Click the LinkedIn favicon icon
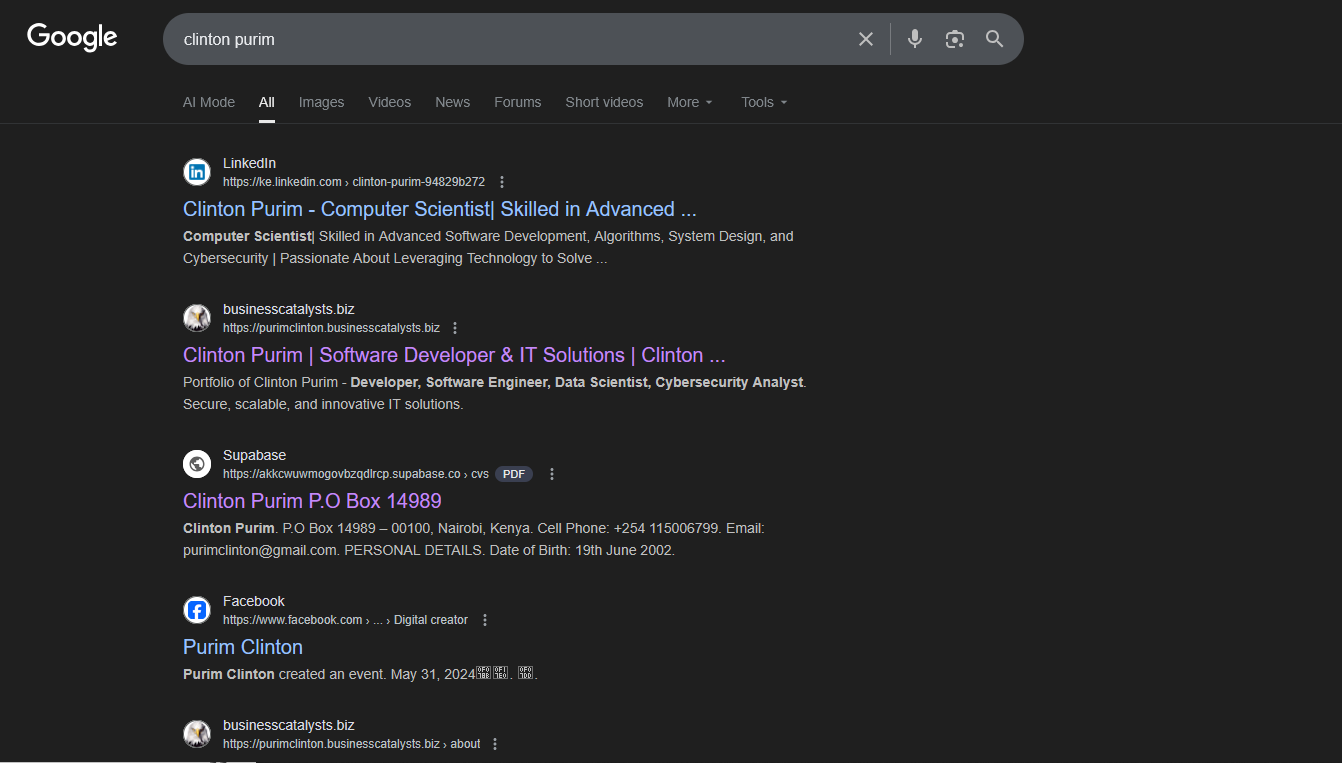The width and height of the screenshot is (1342, 763). coord(197,172)
